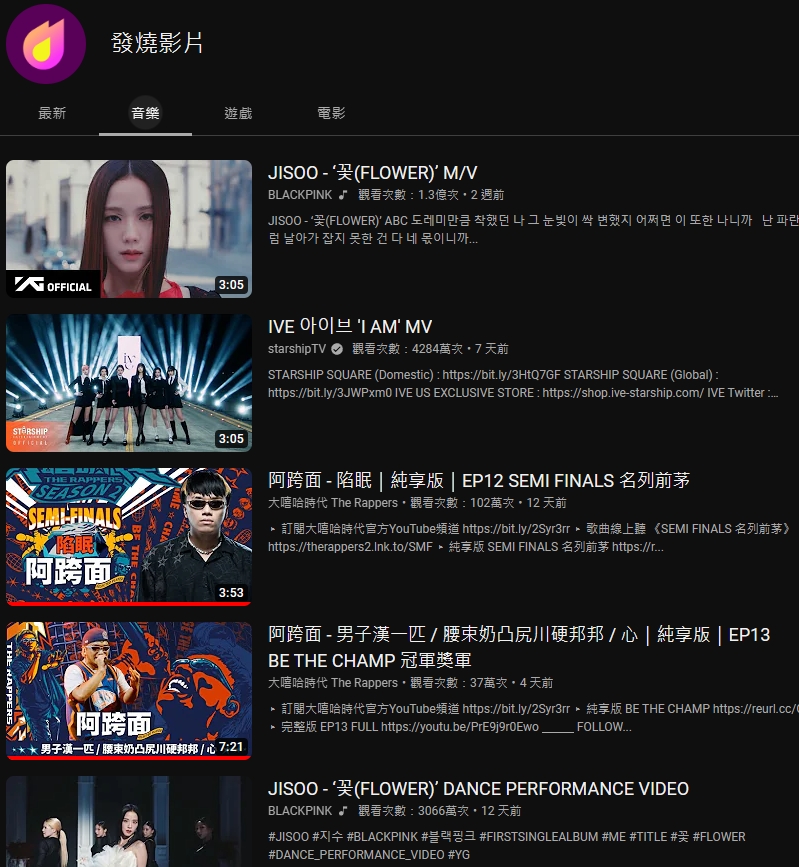
Task: Click the view count text 觀看次數:4284萬次
Action: coord(408,349)
